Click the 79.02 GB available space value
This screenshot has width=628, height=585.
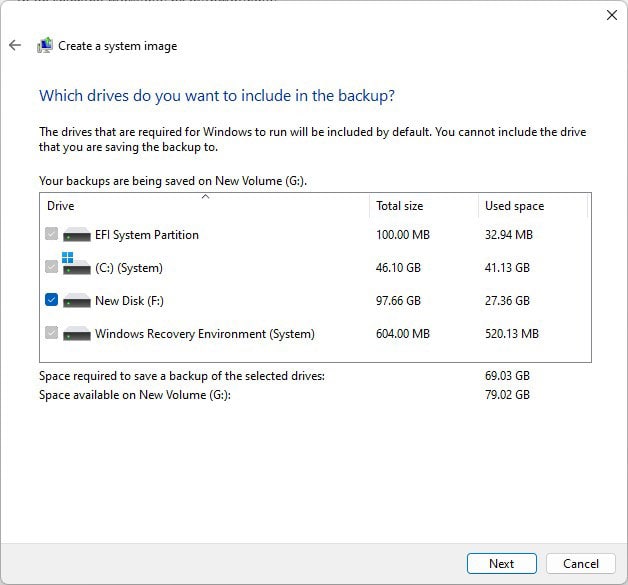pos(507,395)
